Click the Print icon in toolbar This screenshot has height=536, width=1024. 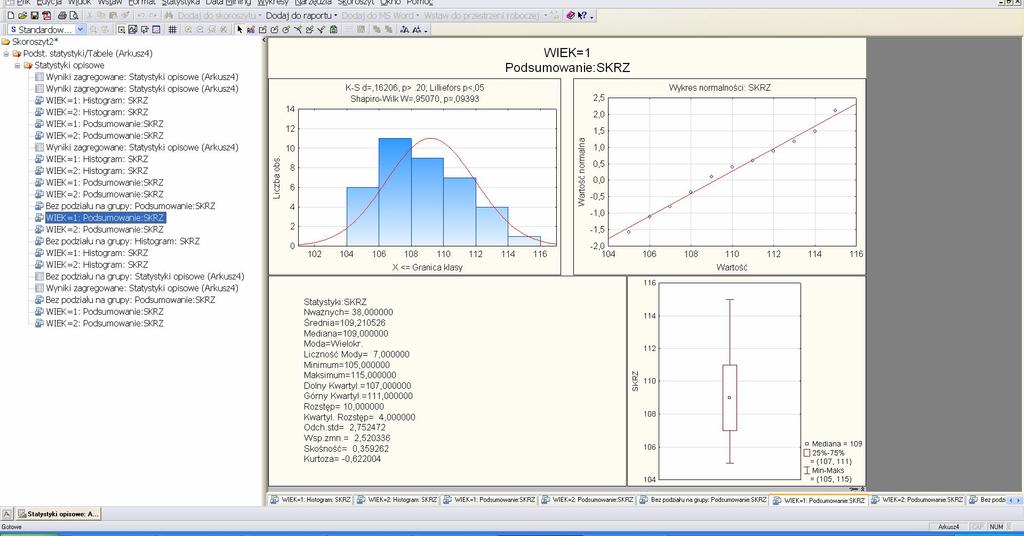pos(62,15)
